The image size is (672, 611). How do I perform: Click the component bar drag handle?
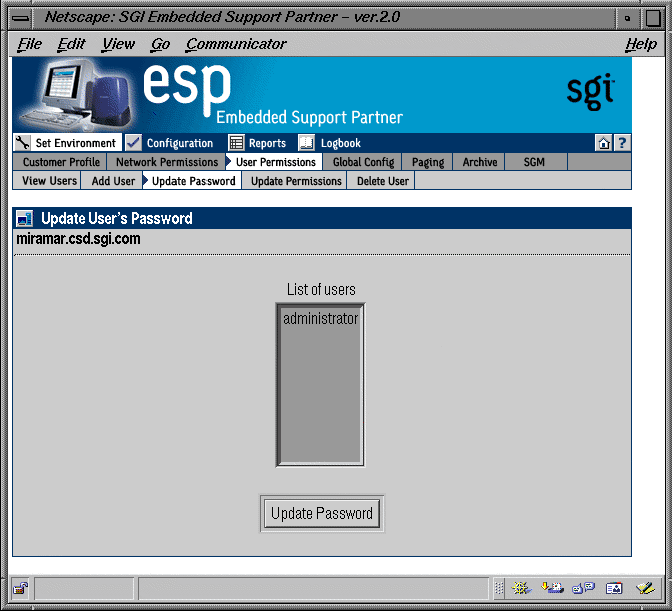pyautogui.click(x=499, y=588)
